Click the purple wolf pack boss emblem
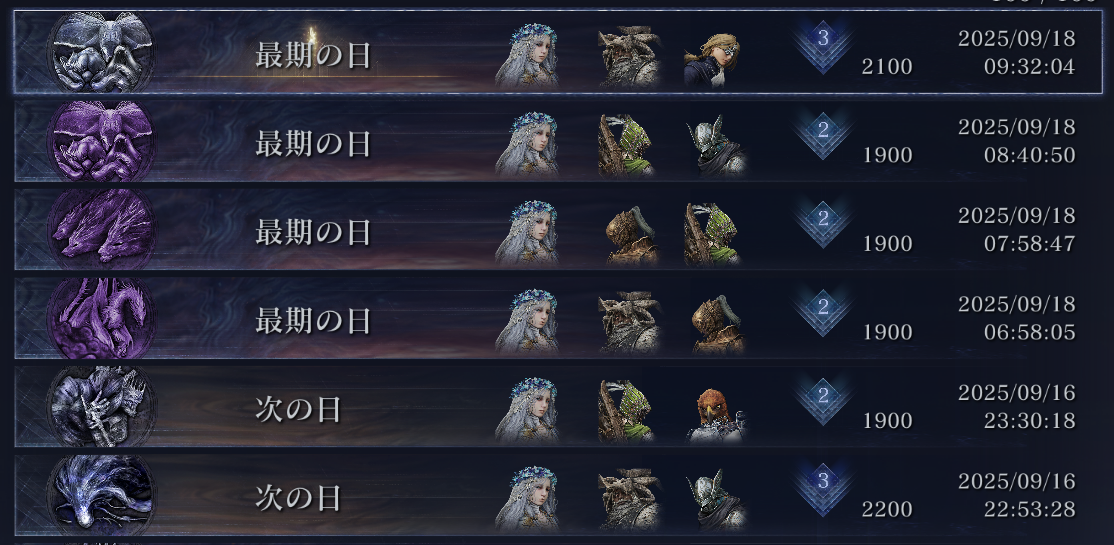 point(100,230)
